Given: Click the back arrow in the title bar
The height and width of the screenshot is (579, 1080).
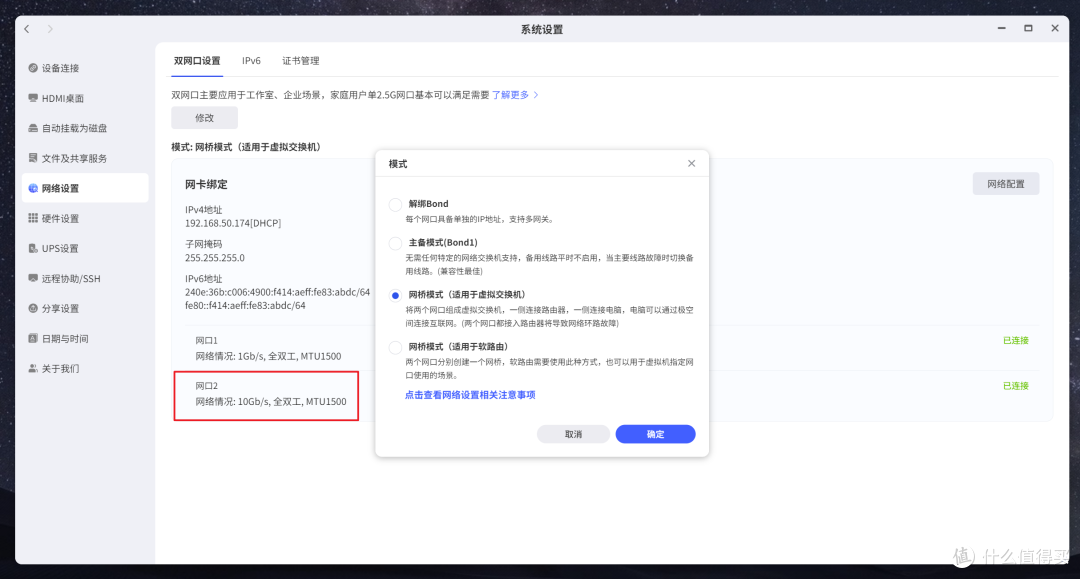Looking at the screenshot, I should pos(27,29).
